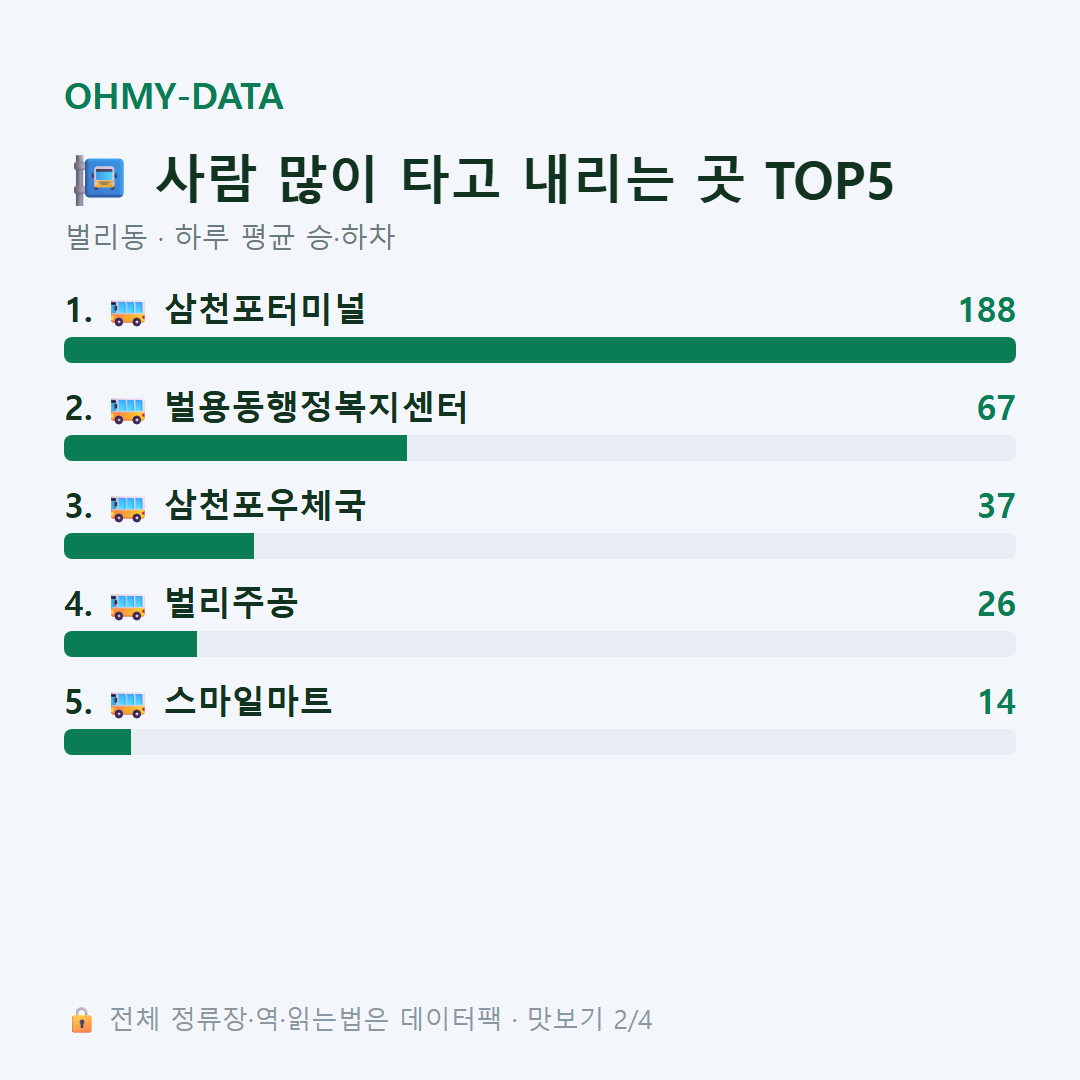Click the progress bar under 스마일마트
The width and height of the screenshot is (1080, 1080).
point(540,742)
